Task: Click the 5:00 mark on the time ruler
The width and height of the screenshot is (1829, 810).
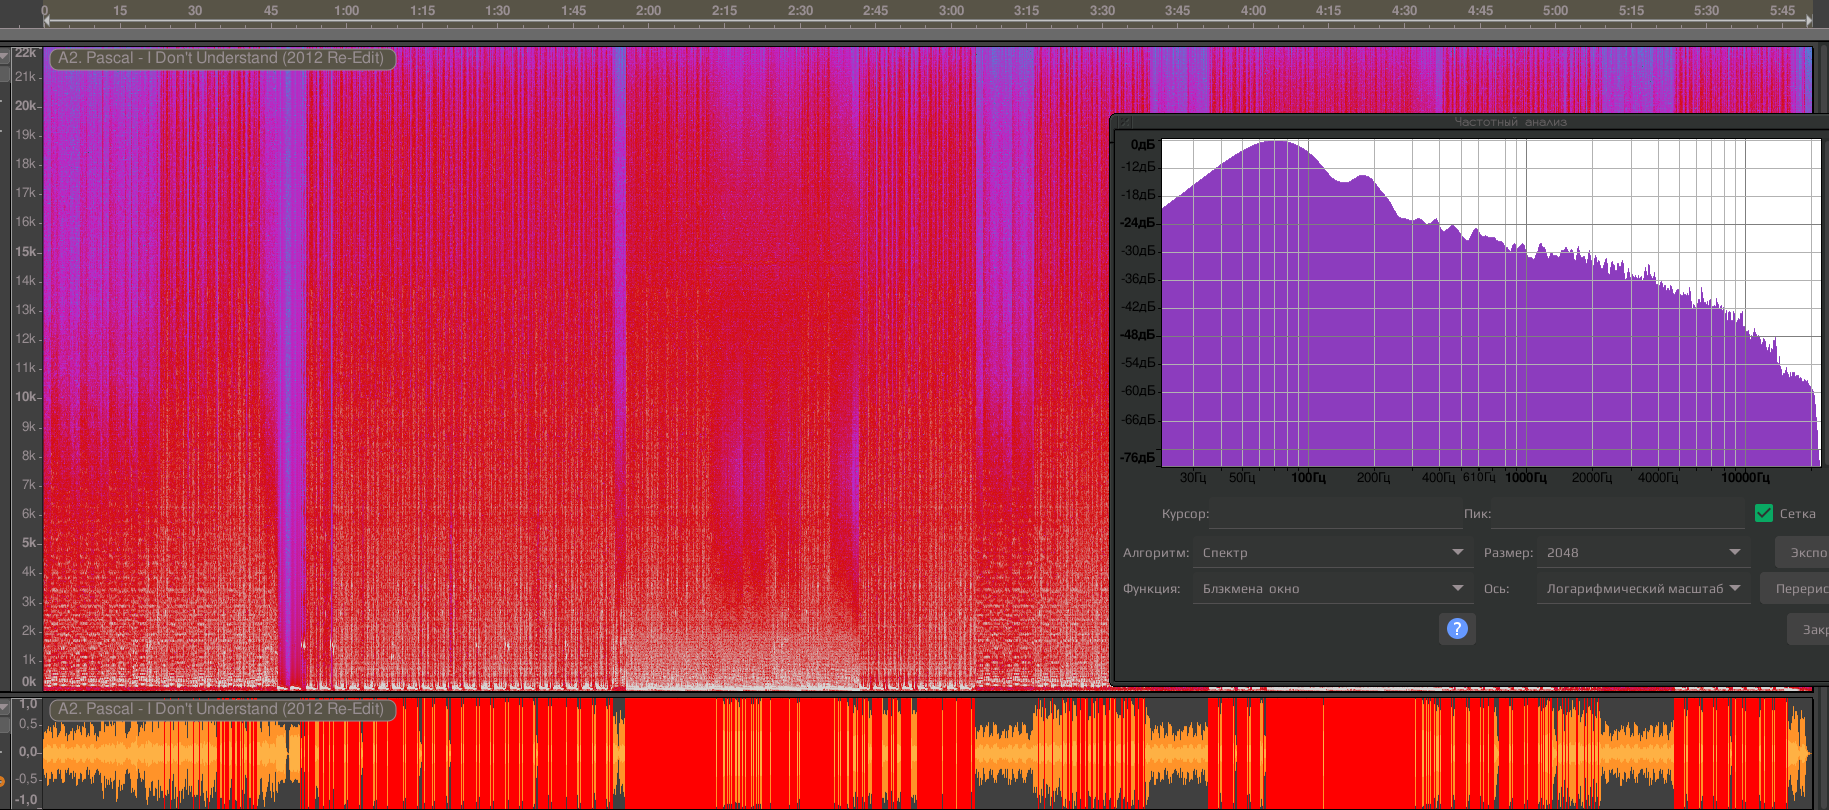Action: click(x=1555, y=10)
